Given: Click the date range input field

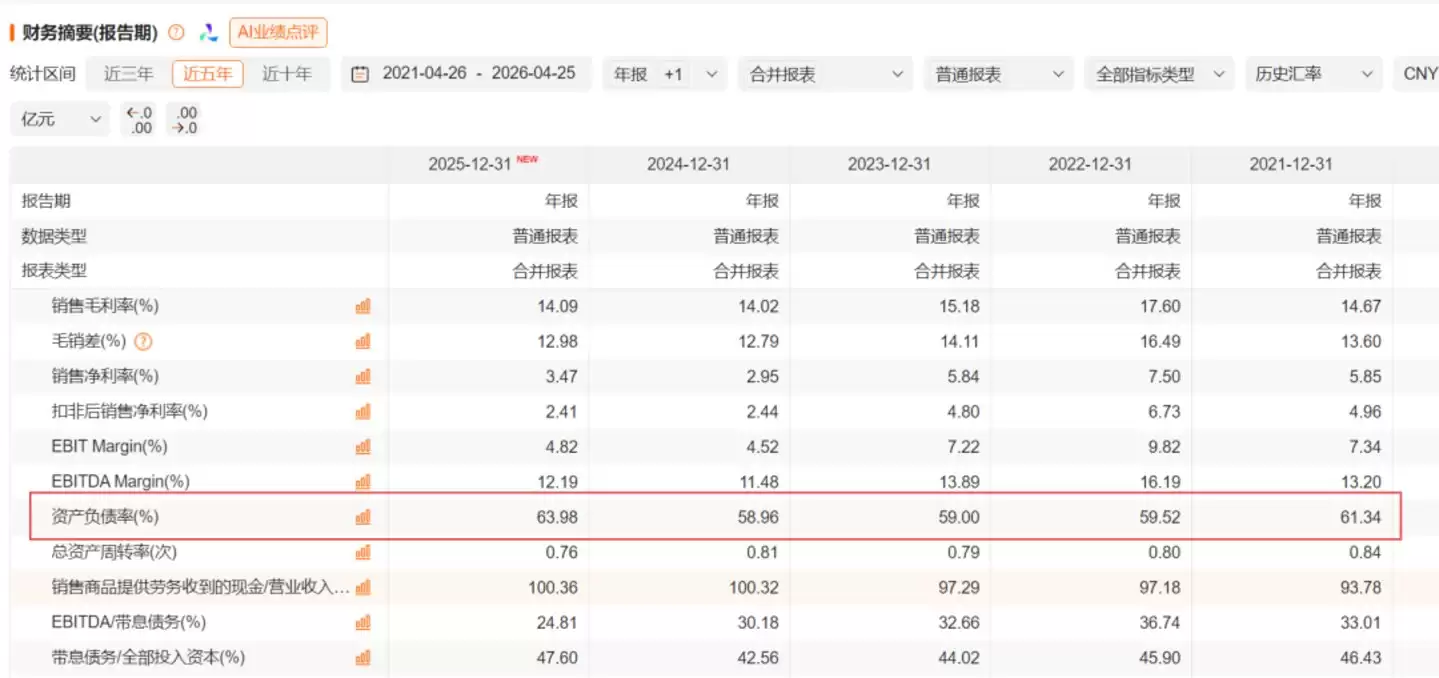Looking at the screenshot, I should click(466, 74).
